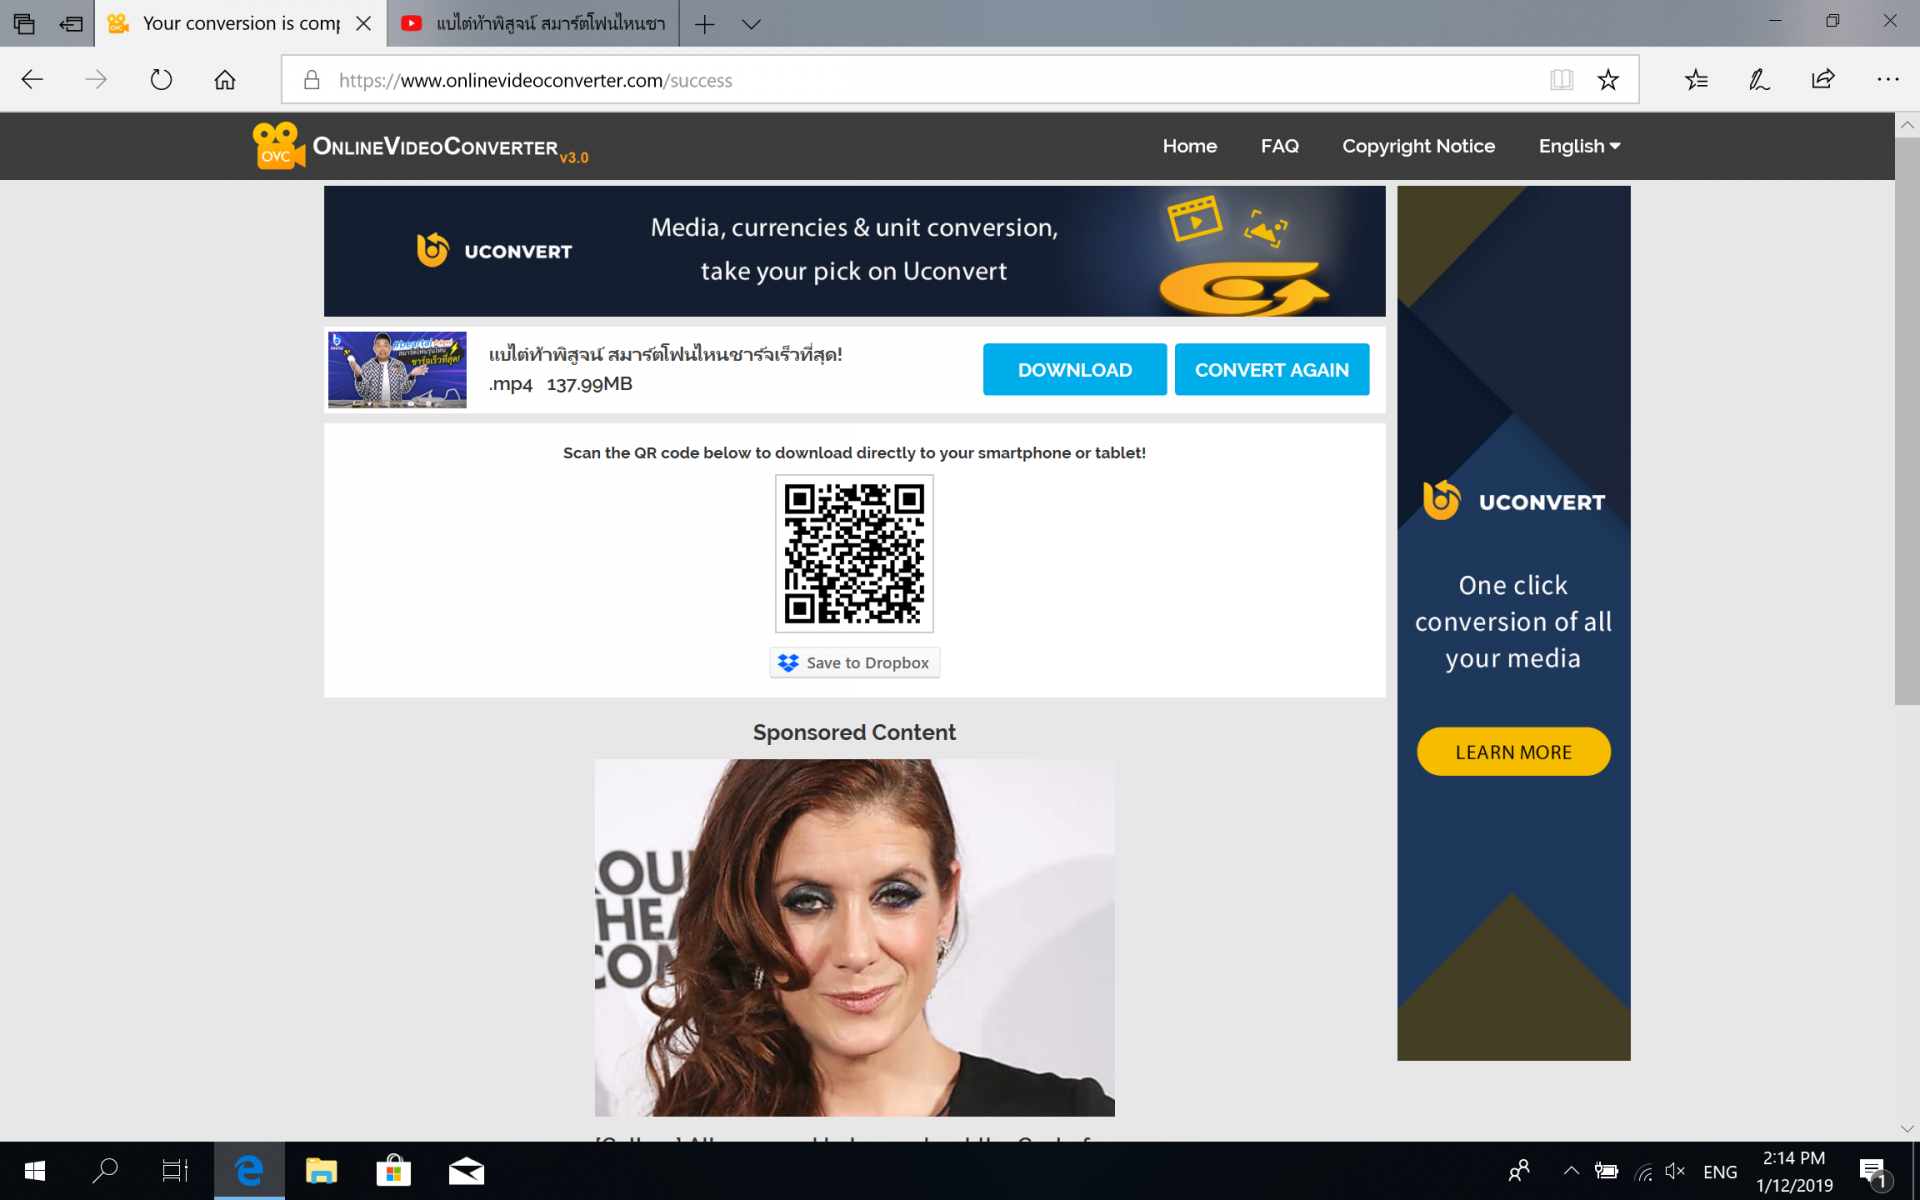The height and width of the screenshot is (1200, 1920).
Task: Open Mail app from the taskbar
Action: click(x=466, y=1171)
